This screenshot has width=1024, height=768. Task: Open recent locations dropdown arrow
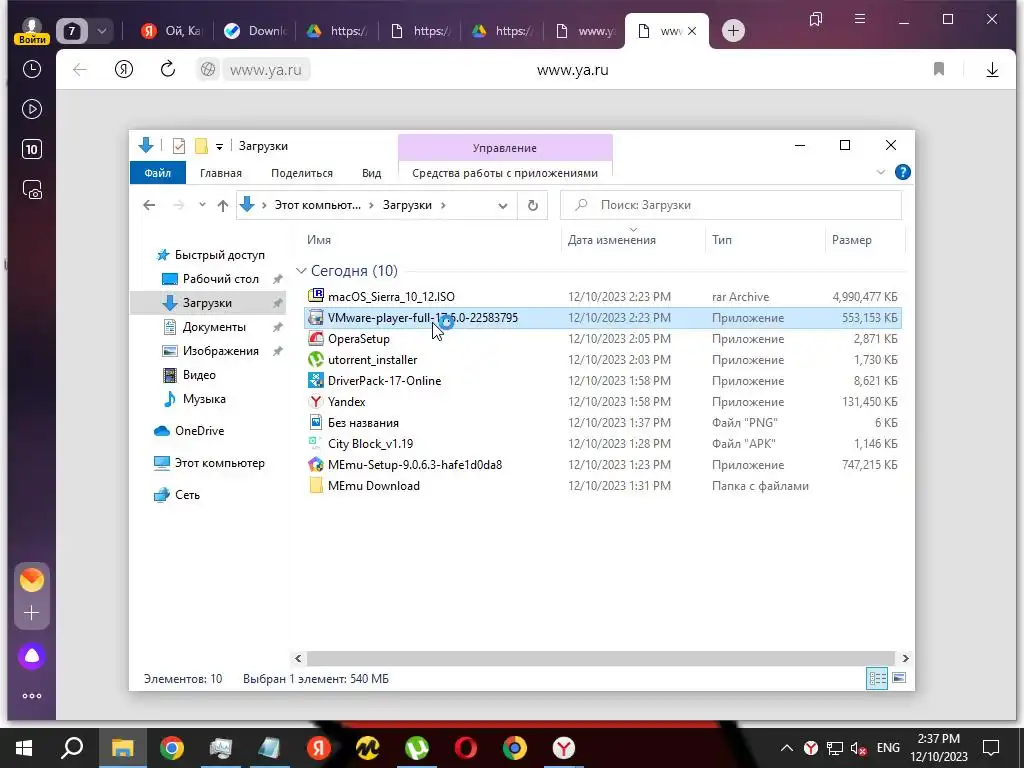coord(202,205)
